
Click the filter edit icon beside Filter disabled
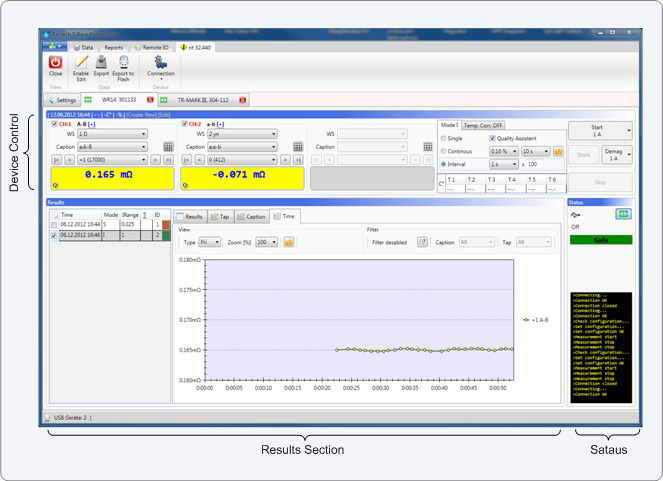[x=422, y=242]
